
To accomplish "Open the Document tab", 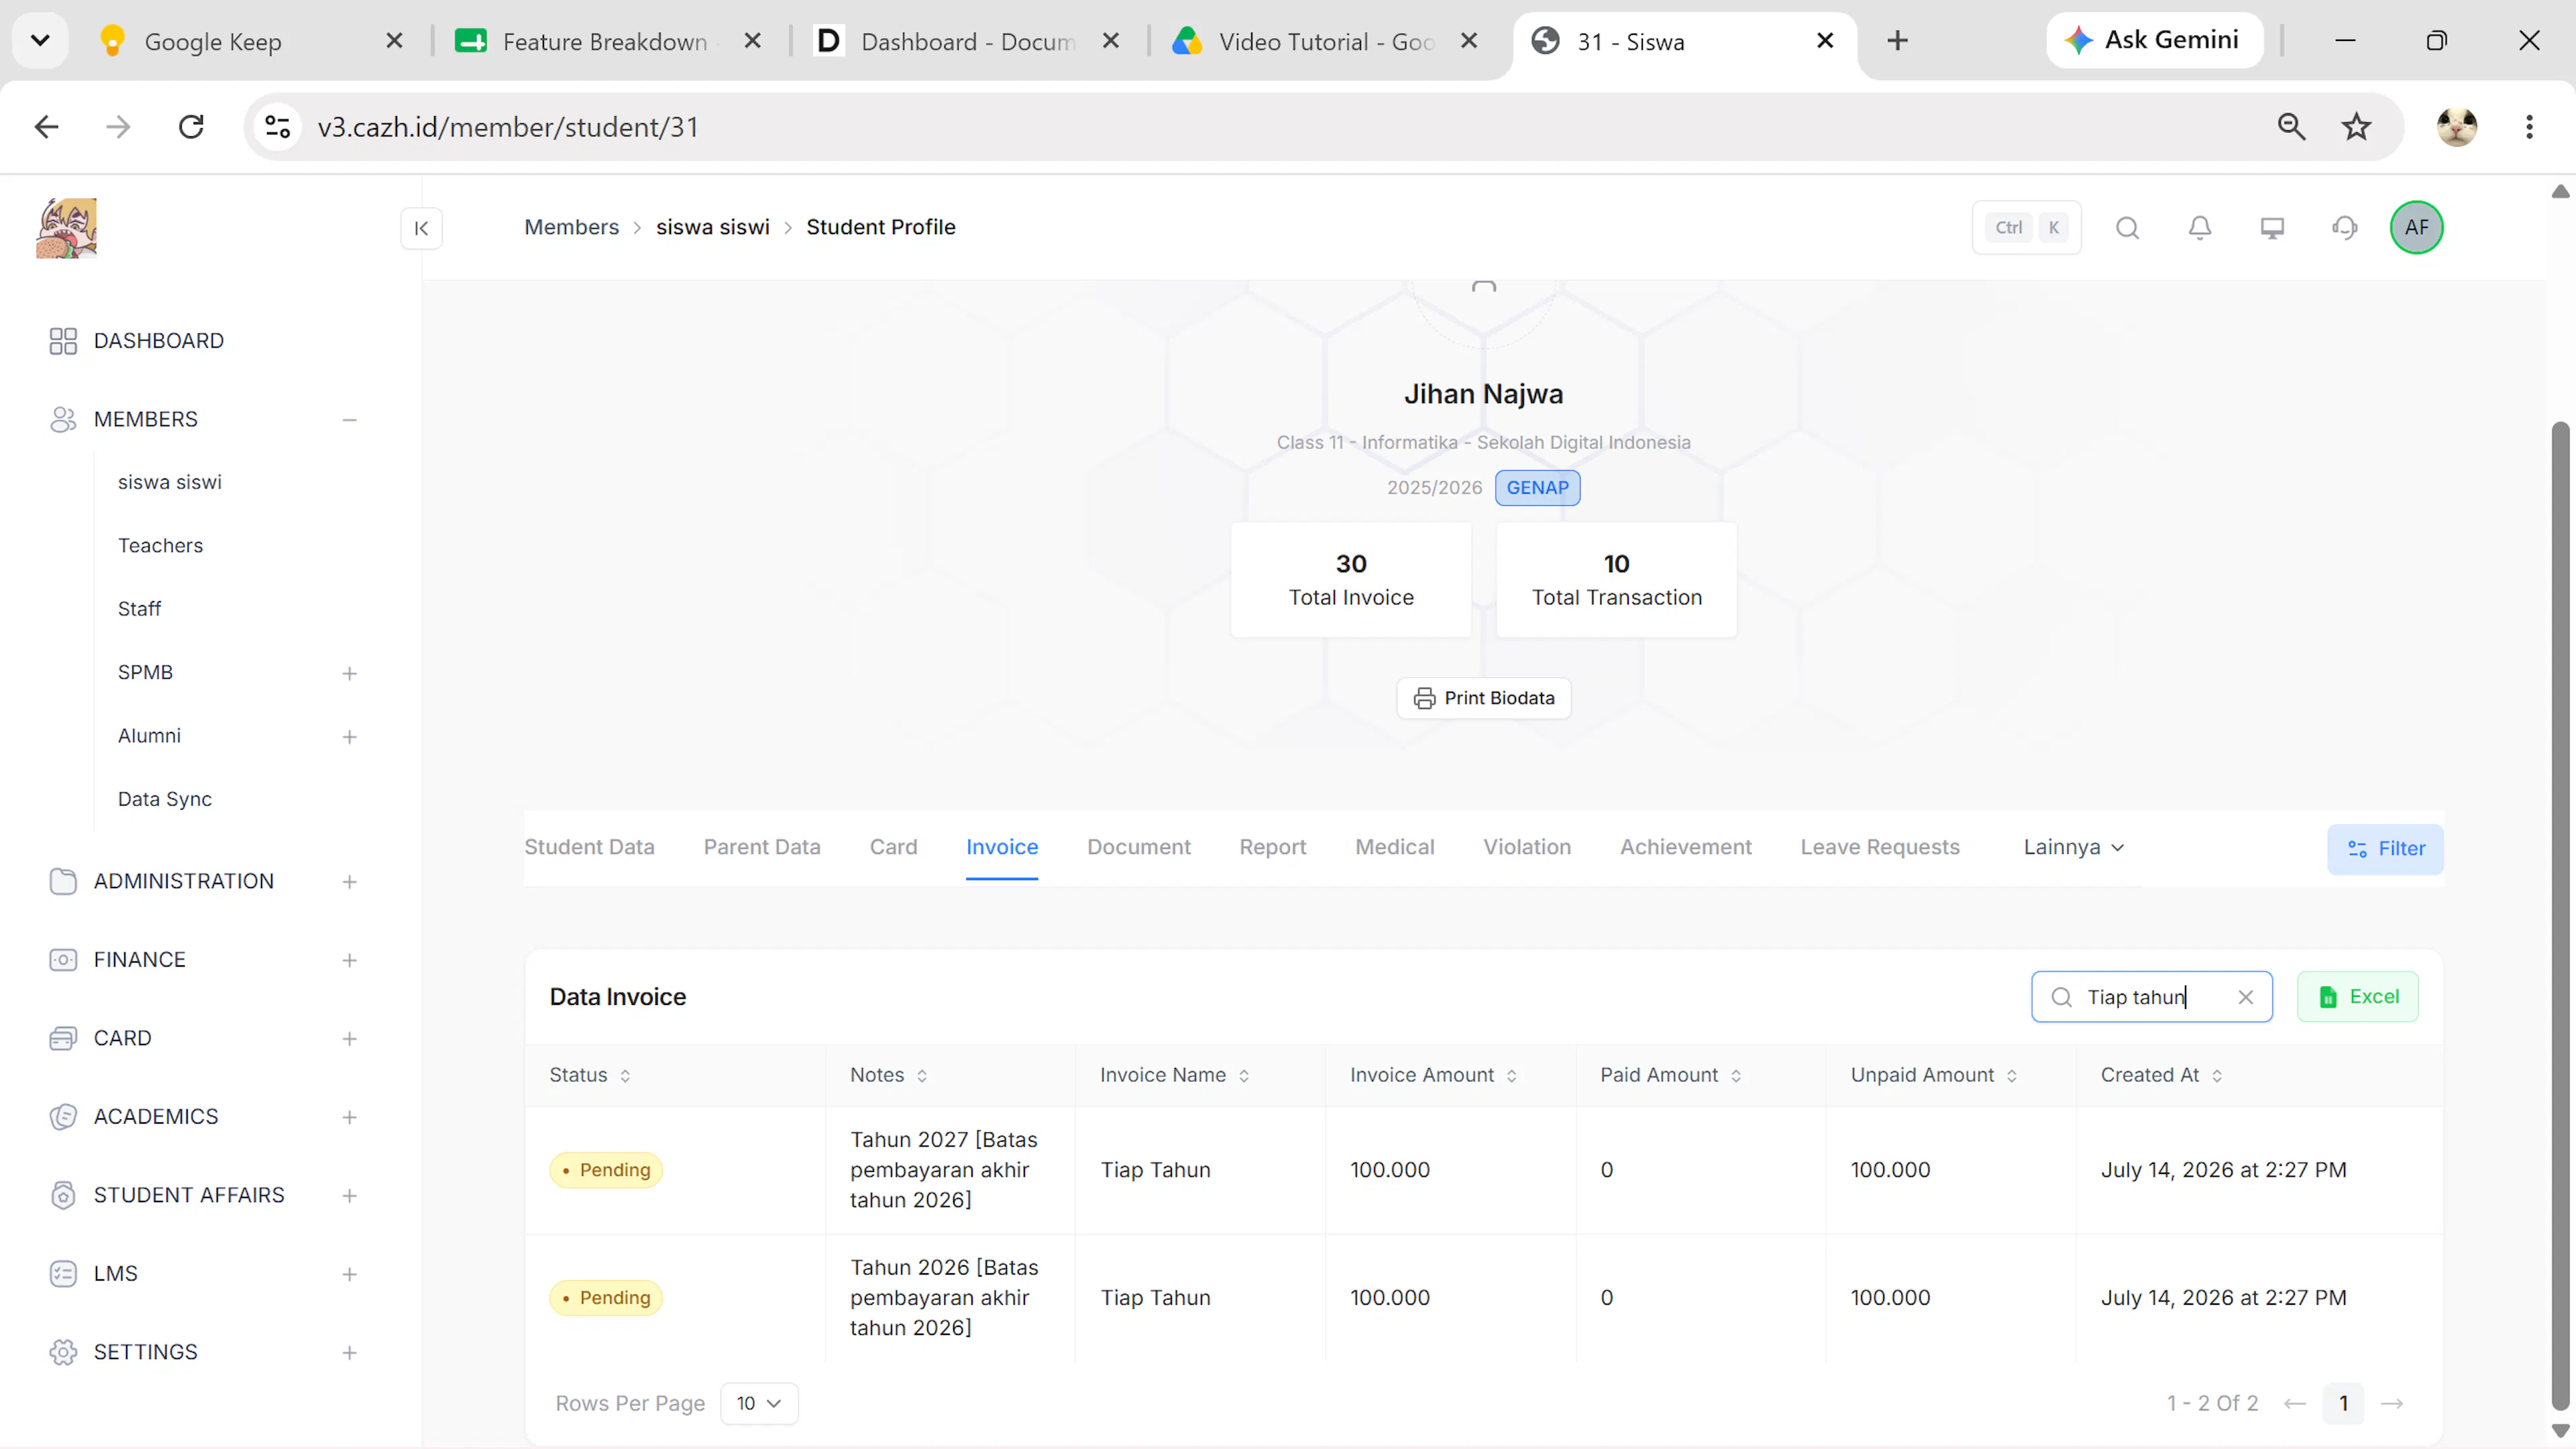I will 1139,847.
